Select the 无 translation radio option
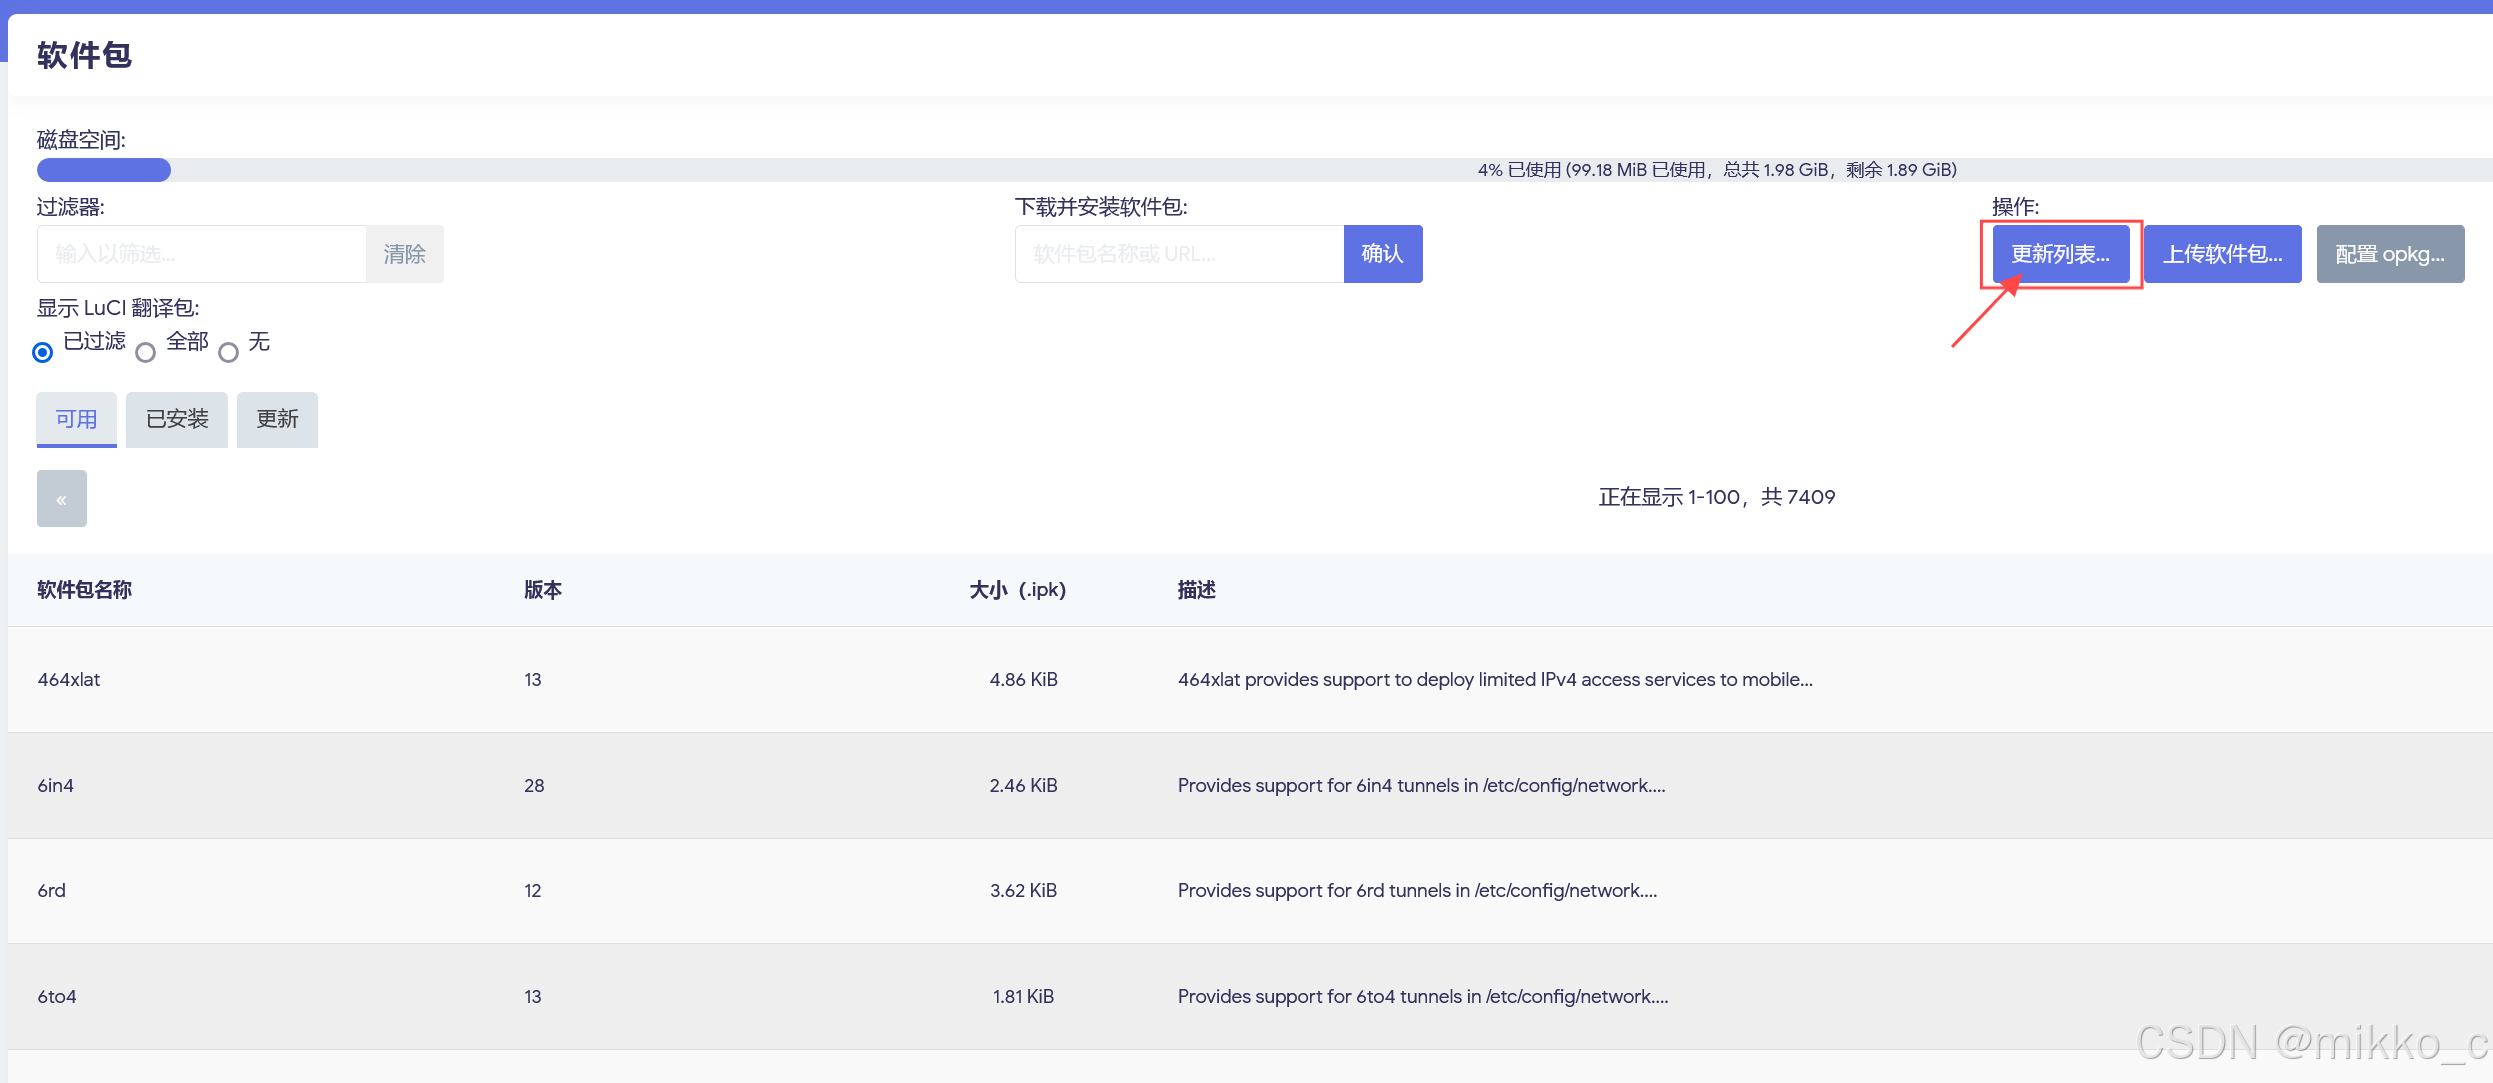The height and width of the screenshot is (1083, 2493). [229, 352]
